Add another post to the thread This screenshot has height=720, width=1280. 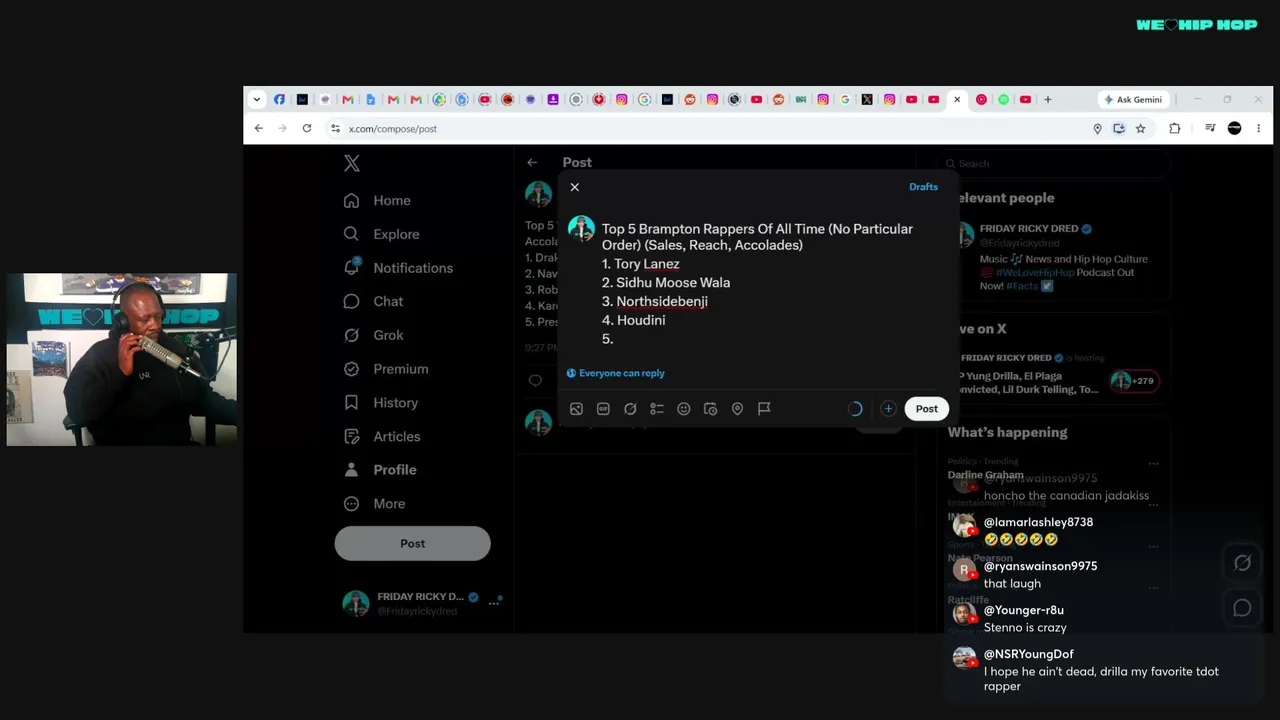click(x=888, y=409)
